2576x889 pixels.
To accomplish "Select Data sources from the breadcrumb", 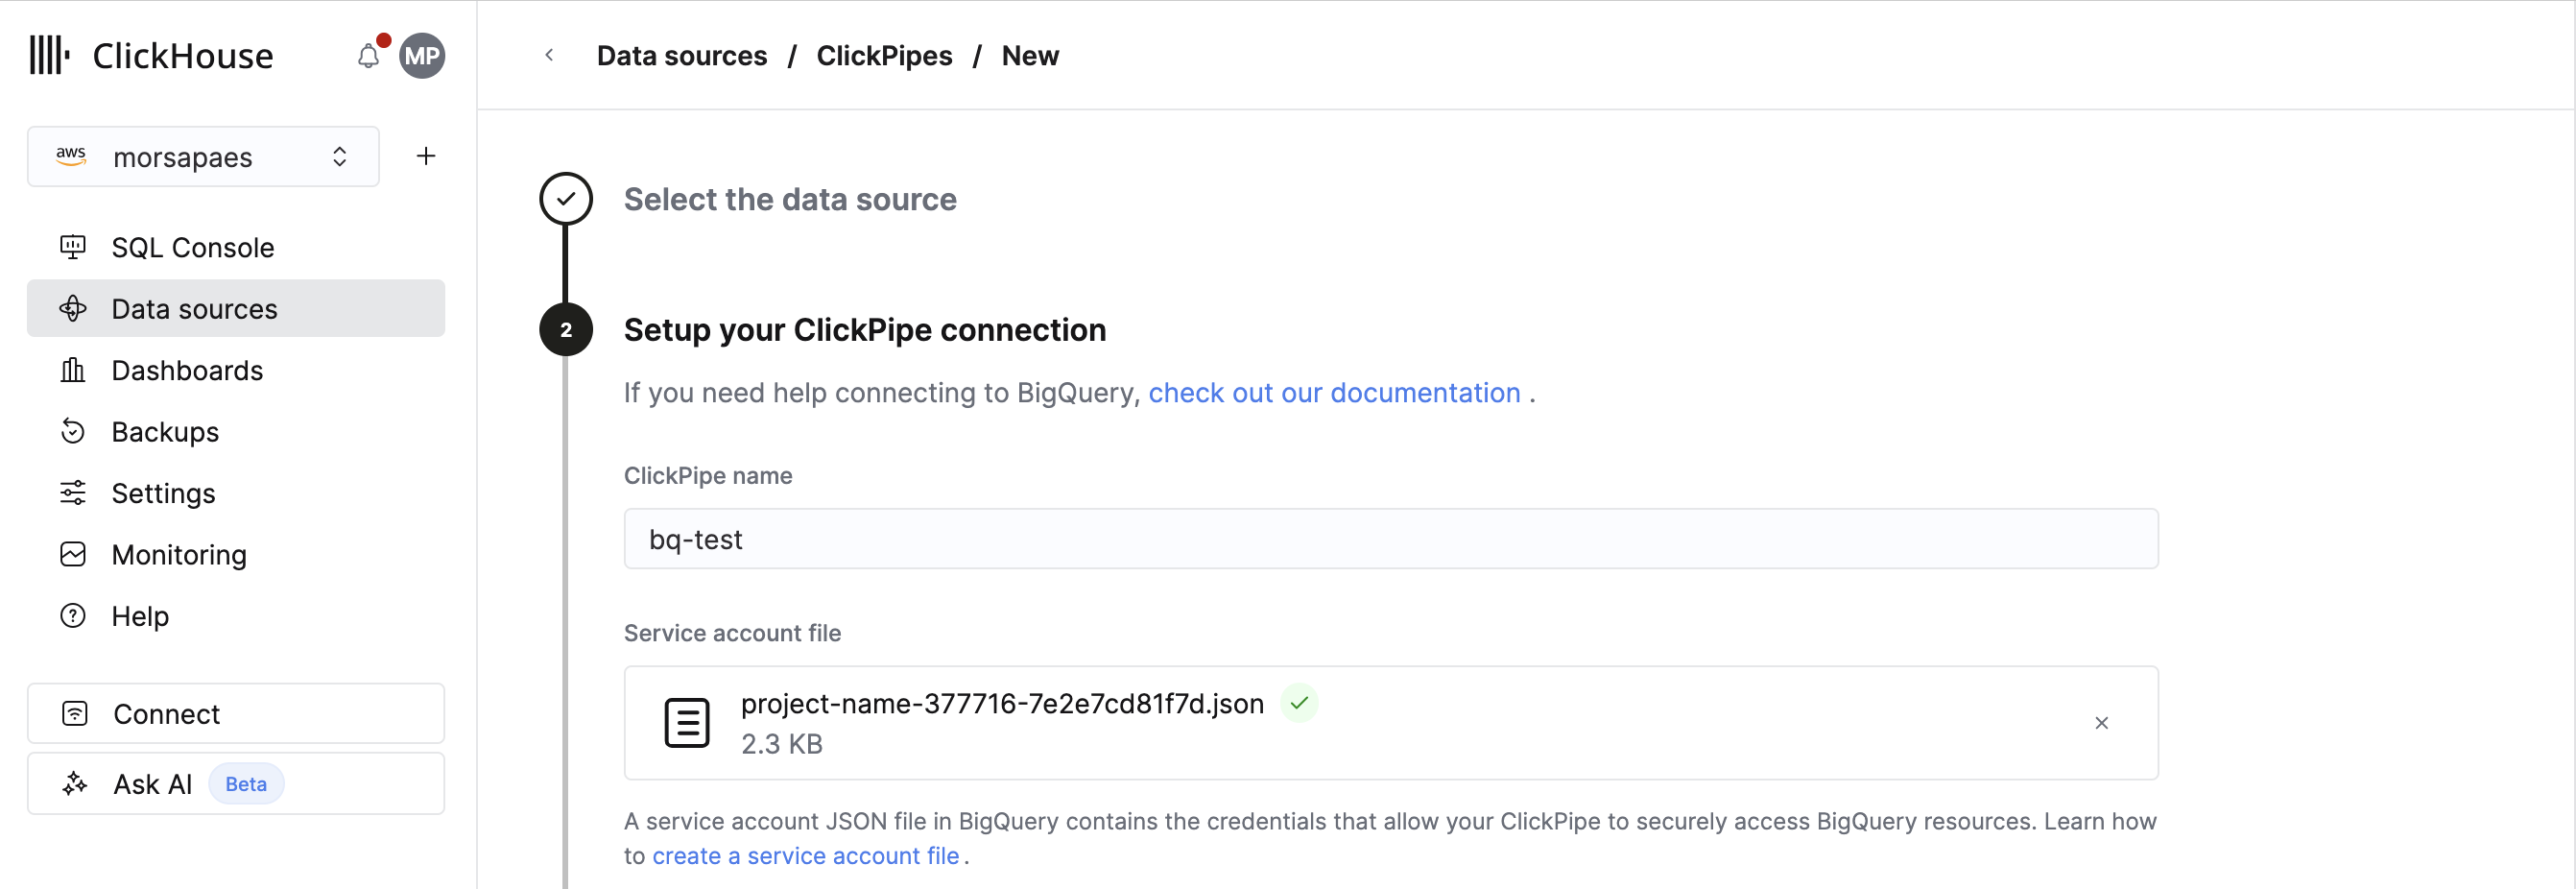I will click(681, 55).
